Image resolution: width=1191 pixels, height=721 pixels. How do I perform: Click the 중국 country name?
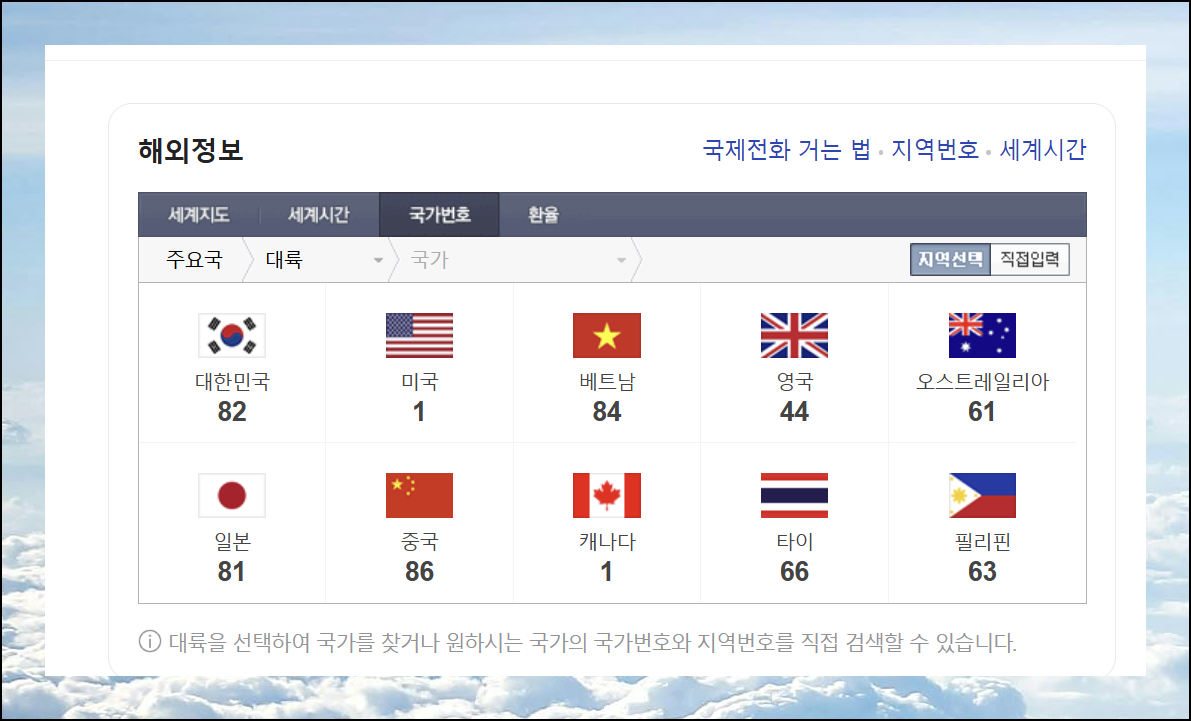point(419,542)
